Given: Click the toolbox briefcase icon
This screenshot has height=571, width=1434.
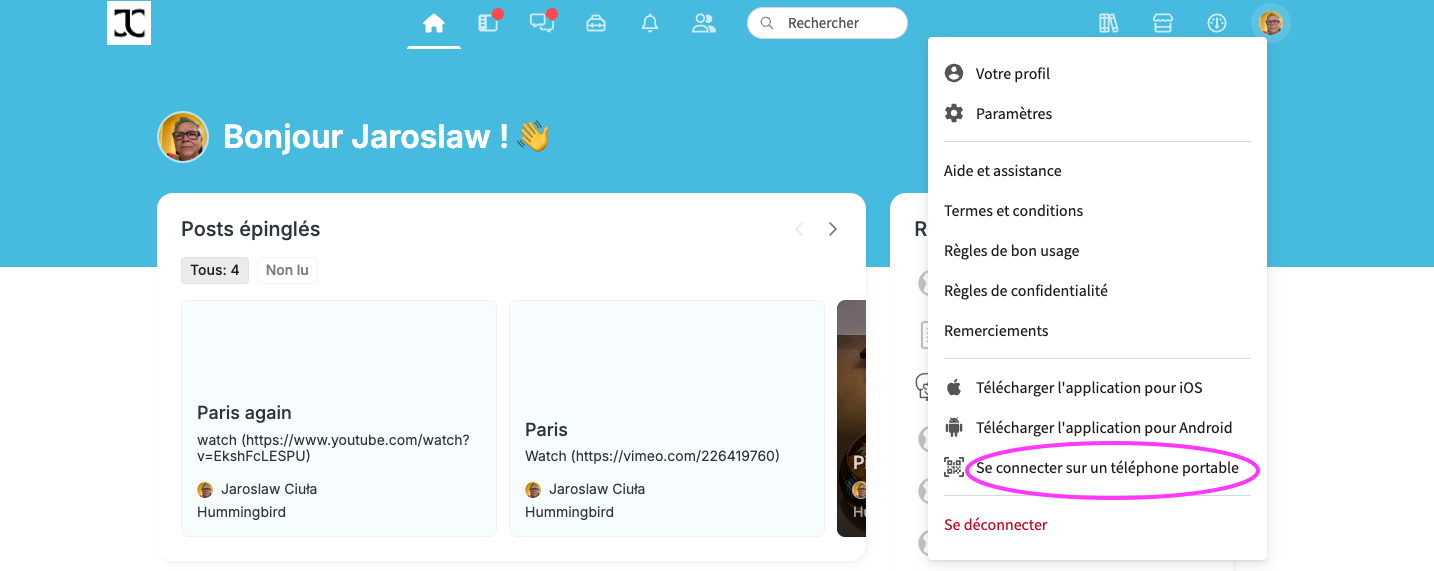Looking at the screenshot, I should point(596,23).
